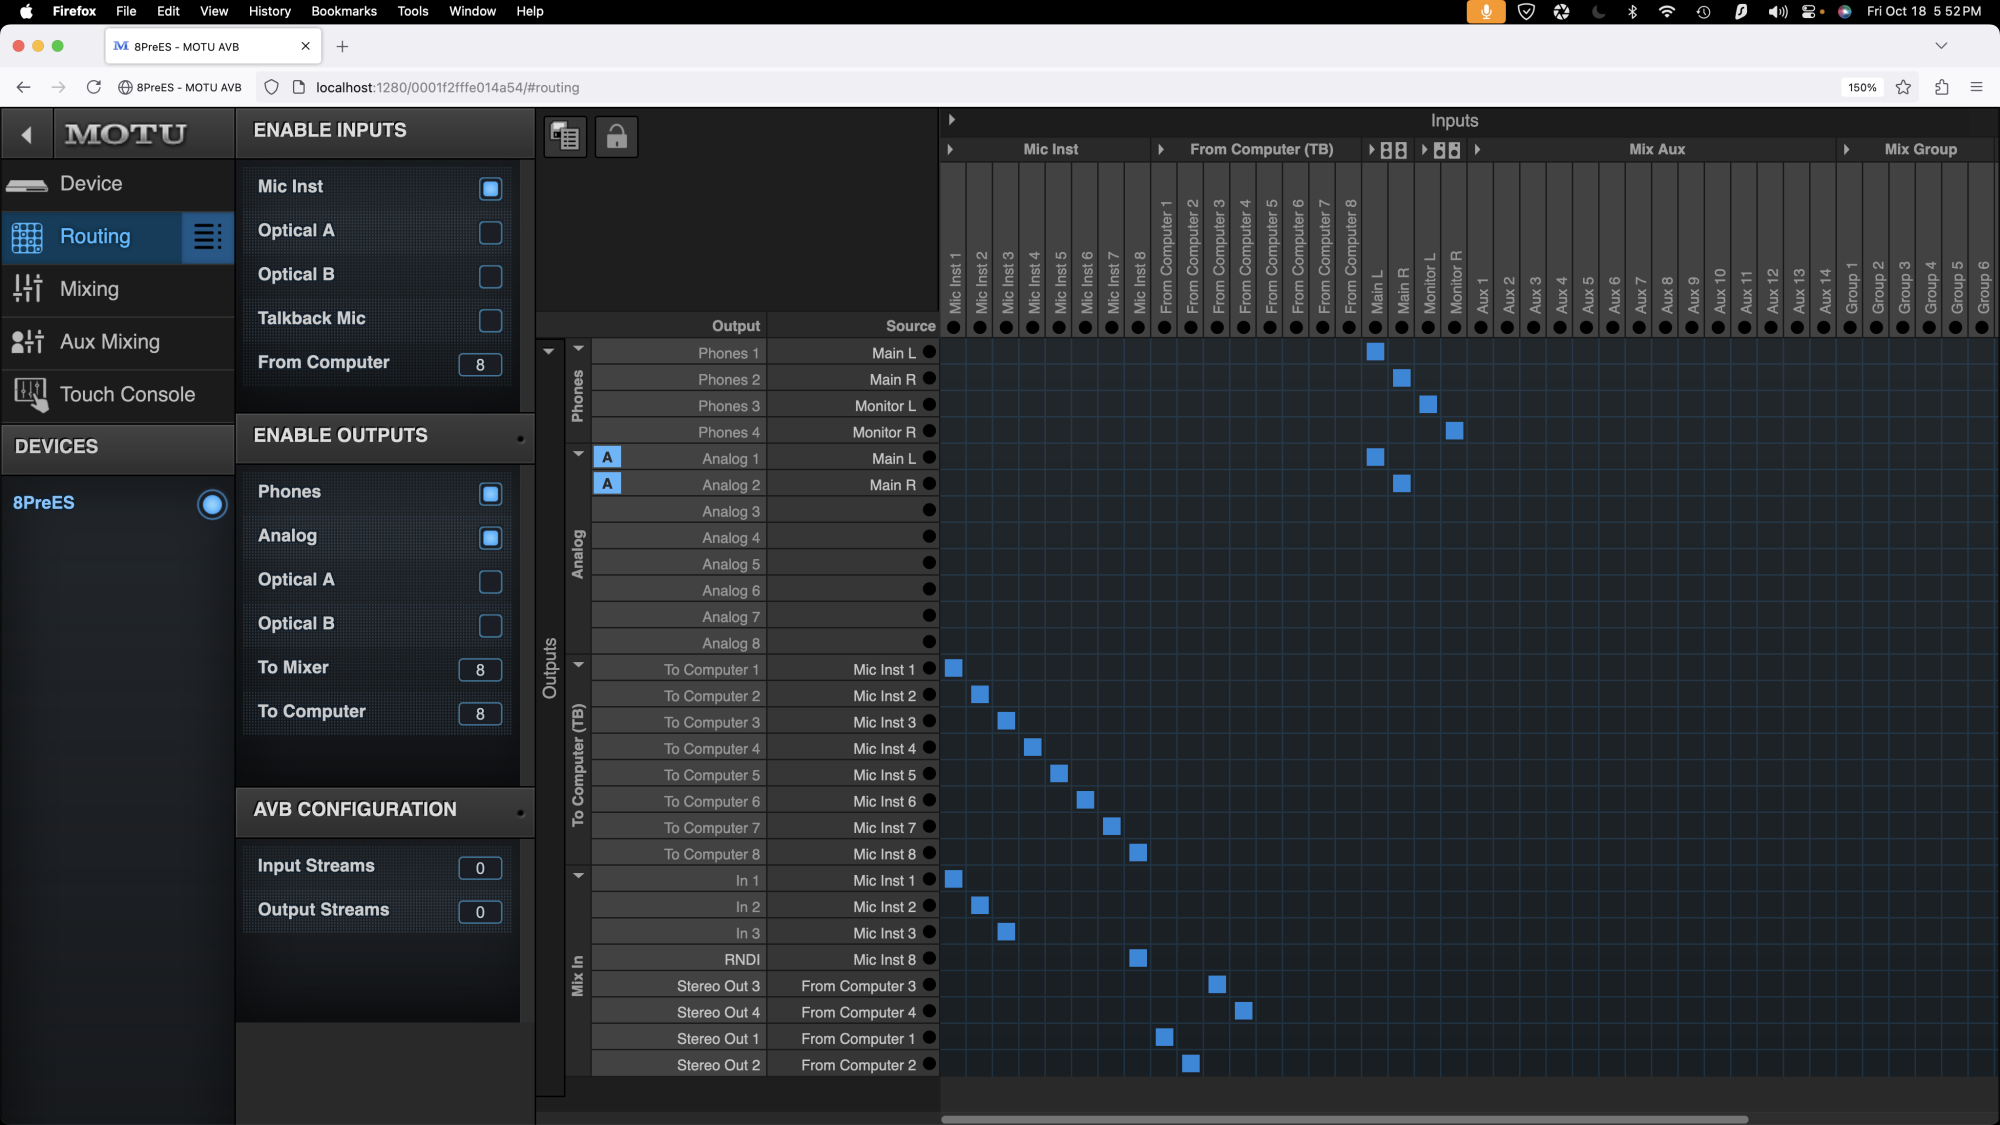Expand the Inputs header triangle
2000x1125 pixels.
pos(952,120)
